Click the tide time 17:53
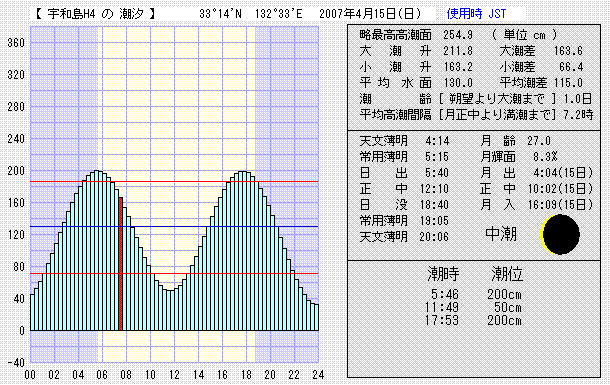Image resolution: width=610 pixels, height=385 pixels. tap(442, 320)
